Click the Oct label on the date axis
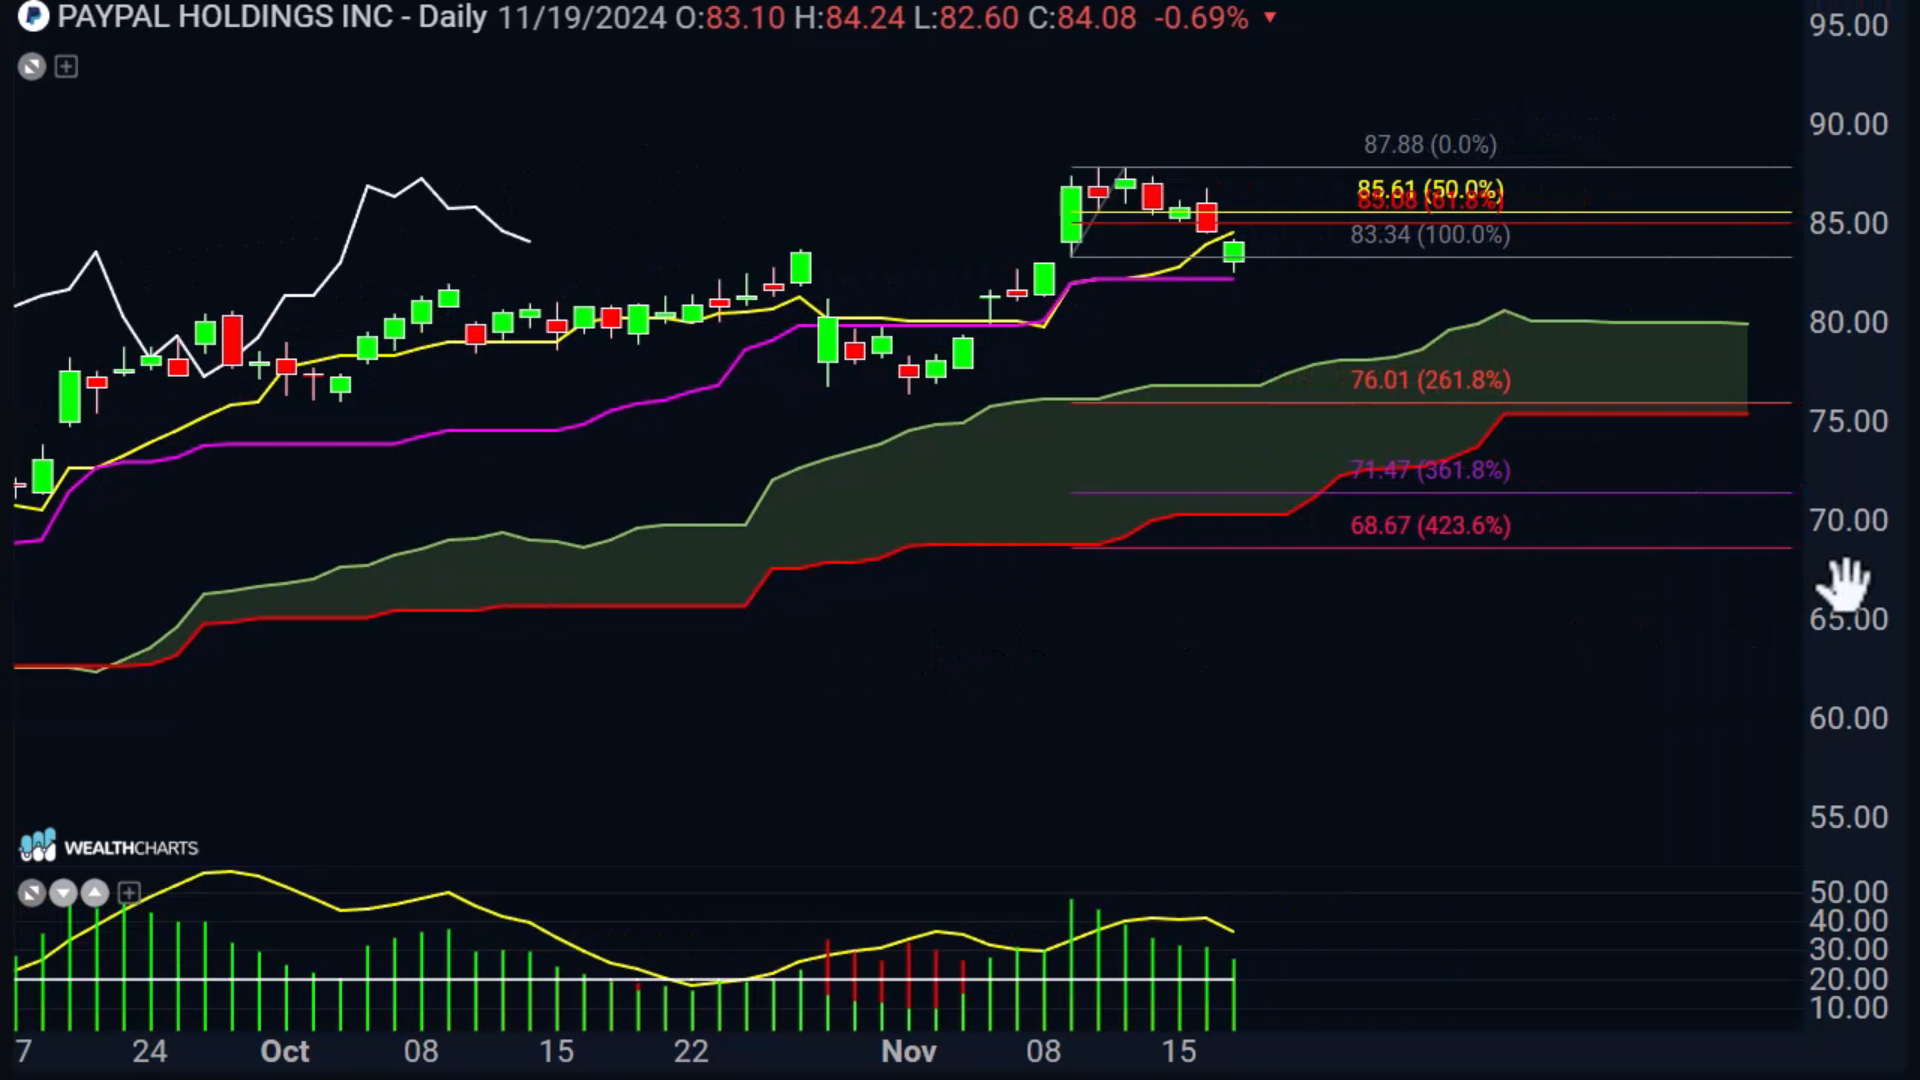Screen dimensions: 1920x1080 [285, 1052]
